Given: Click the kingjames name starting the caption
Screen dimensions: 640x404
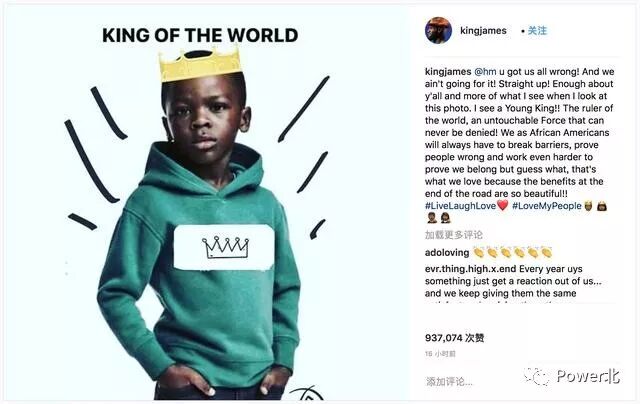Looking at the screenshot, I should (448, 72).
